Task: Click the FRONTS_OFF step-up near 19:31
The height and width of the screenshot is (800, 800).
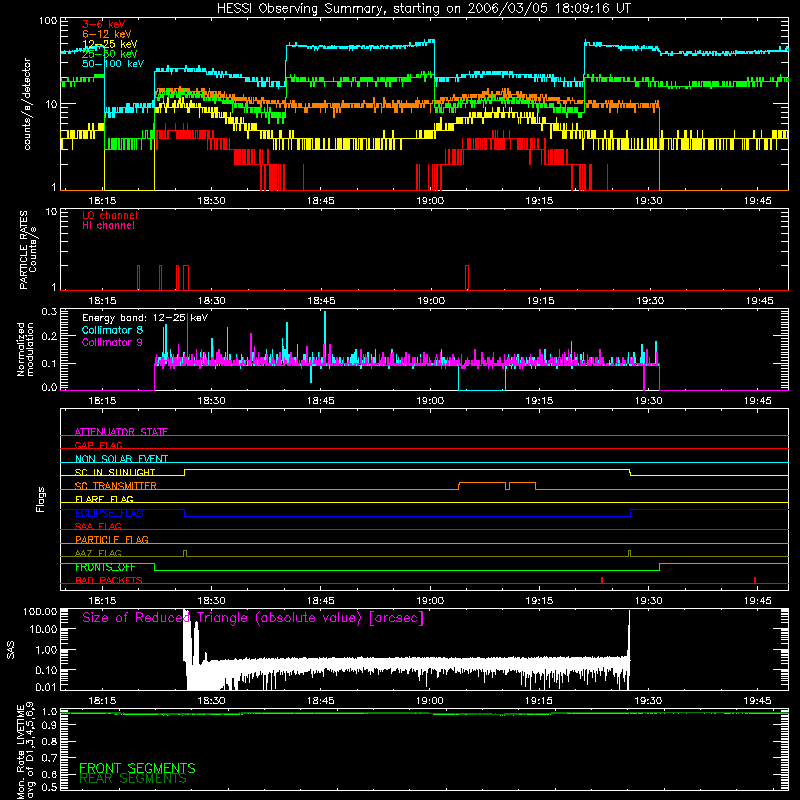Action: (659, 567)
